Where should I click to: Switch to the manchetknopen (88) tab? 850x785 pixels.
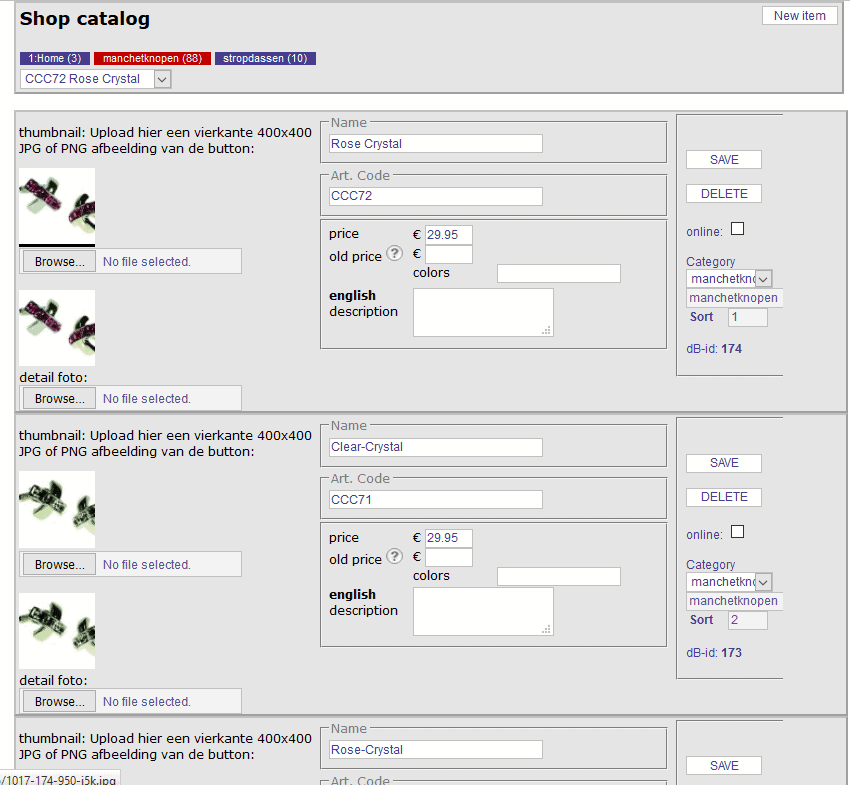pyautogui.click(x=152, y=59)
